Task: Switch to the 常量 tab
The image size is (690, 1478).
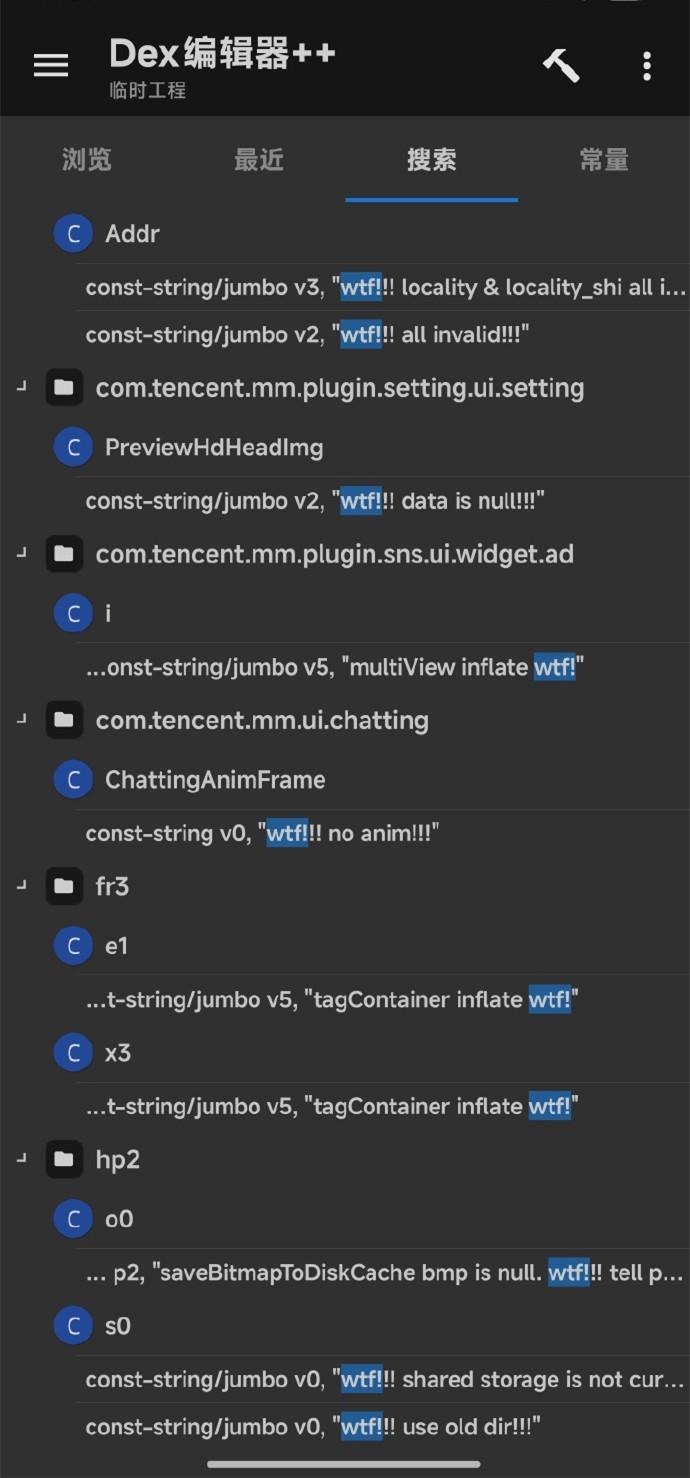Action: pyautogui.click(x=604, y=160)
